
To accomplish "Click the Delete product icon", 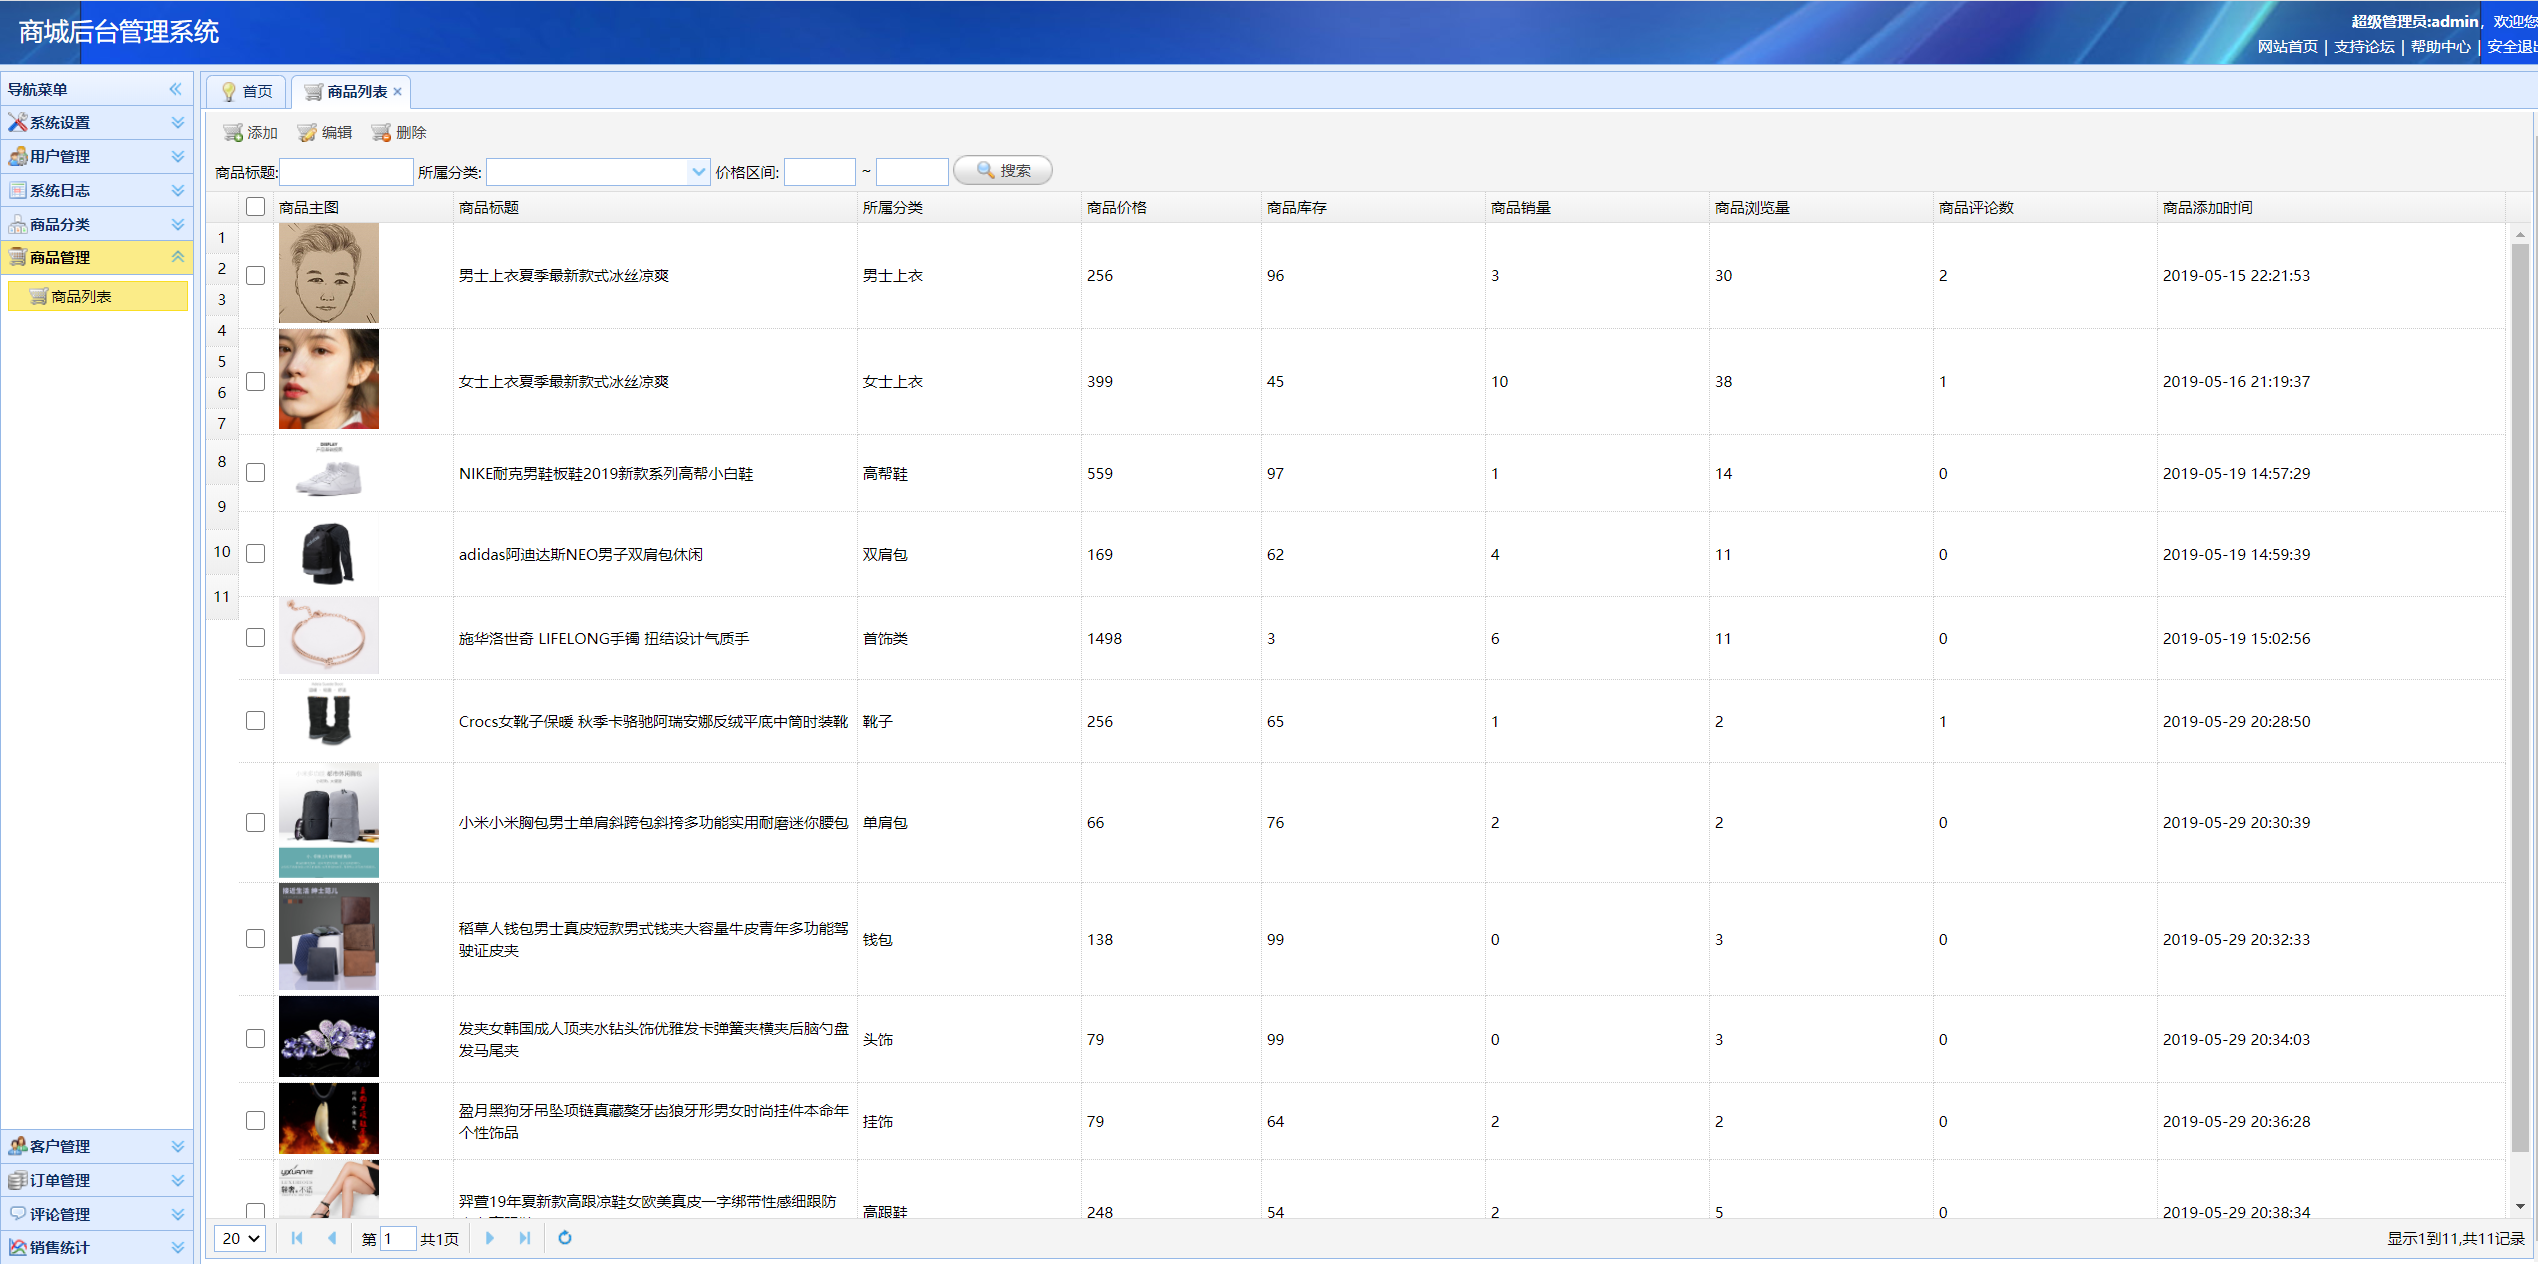I will (381, 133).
